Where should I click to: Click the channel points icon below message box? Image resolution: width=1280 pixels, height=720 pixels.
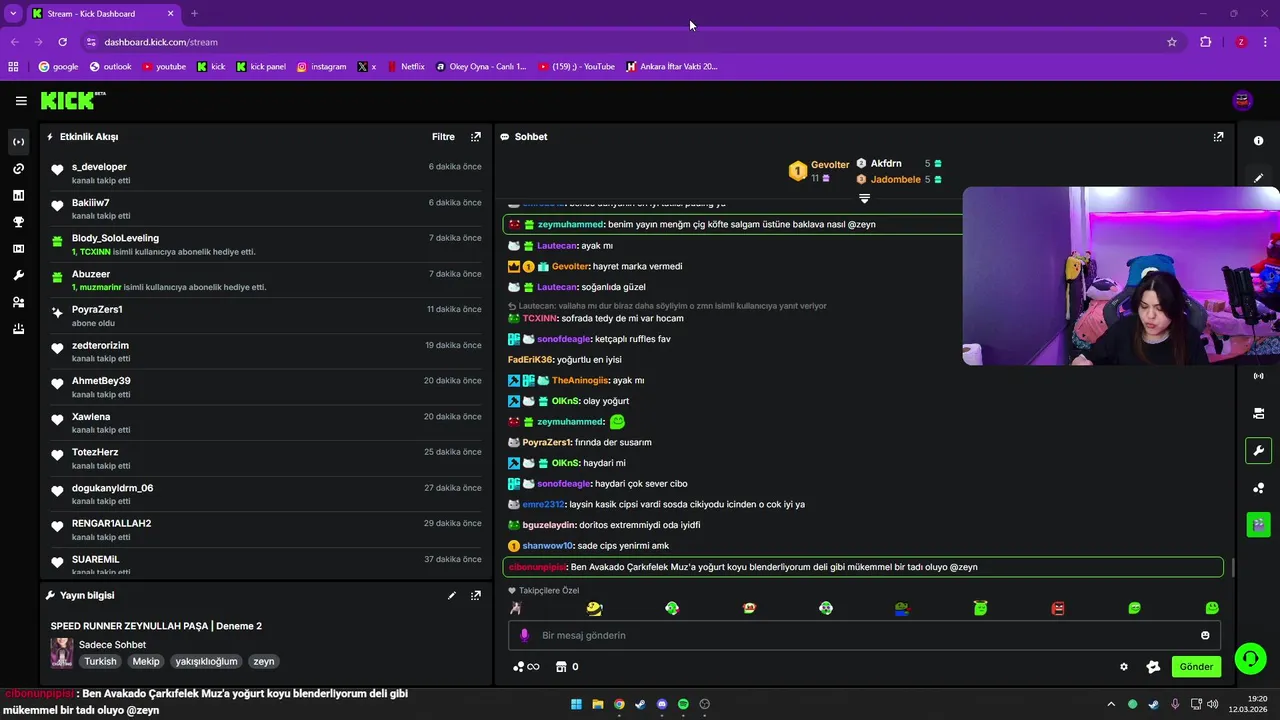525,667
